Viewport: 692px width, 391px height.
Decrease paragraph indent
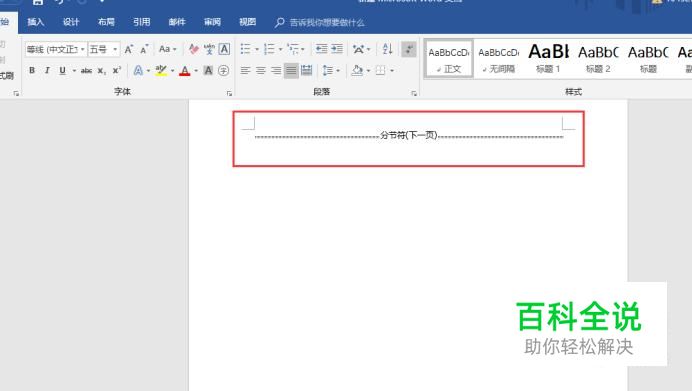tap(322, 49)
